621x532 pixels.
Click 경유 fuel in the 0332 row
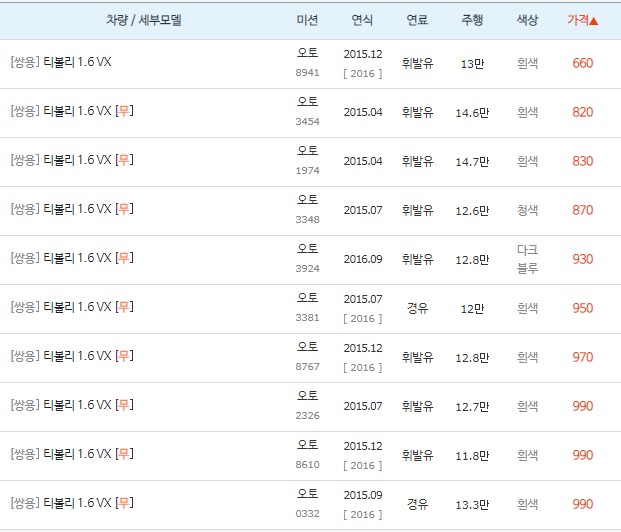[x=417, y=504]
